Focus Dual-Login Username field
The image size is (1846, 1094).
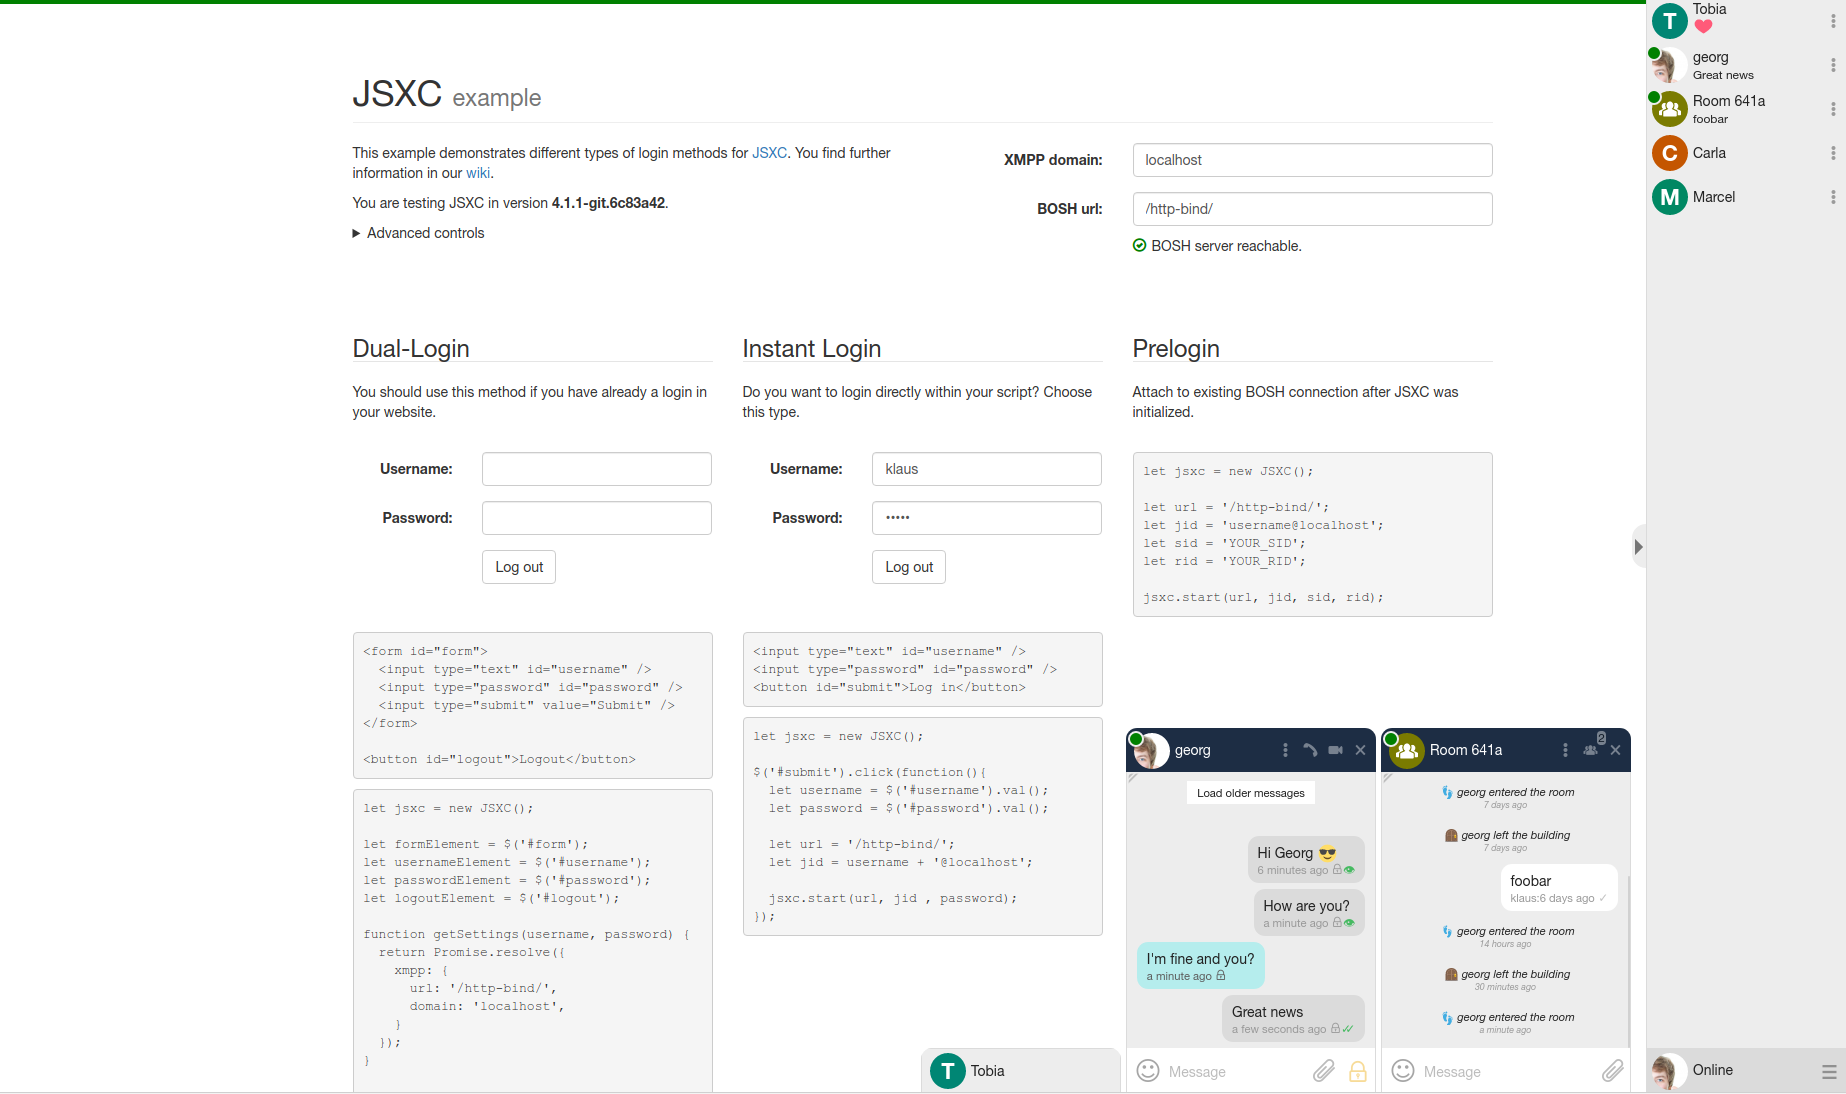tap(597, 469)
